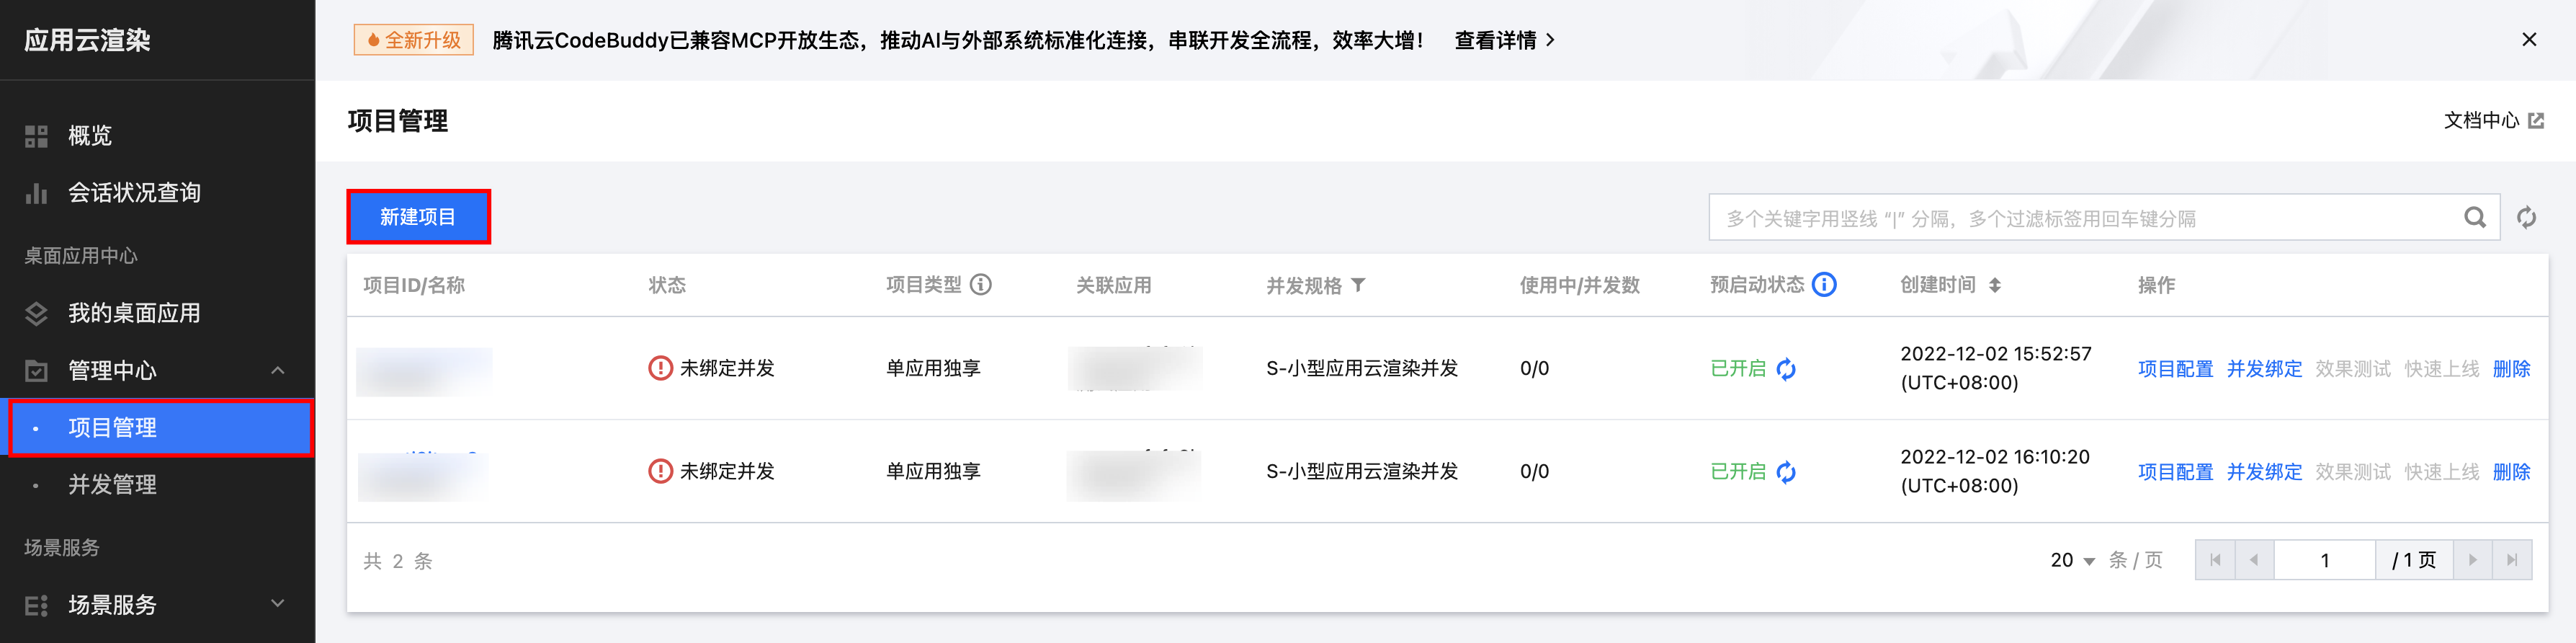The width and height of the screenshot is (2576, 643).
Task: Expand the 场景服务 sidebar section
Action: click(x=277, y=604)
